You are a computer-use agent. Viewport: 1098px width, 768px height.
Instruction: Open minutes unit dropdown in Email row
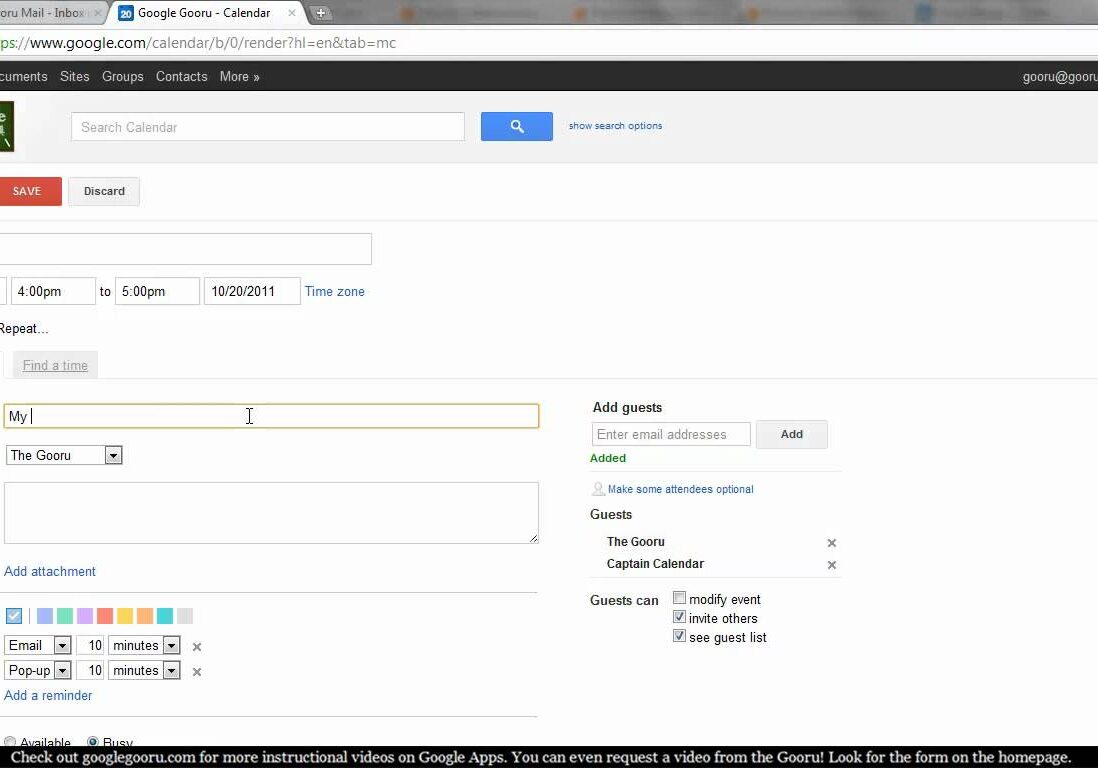pyautogui.click(x=145, y=645)
